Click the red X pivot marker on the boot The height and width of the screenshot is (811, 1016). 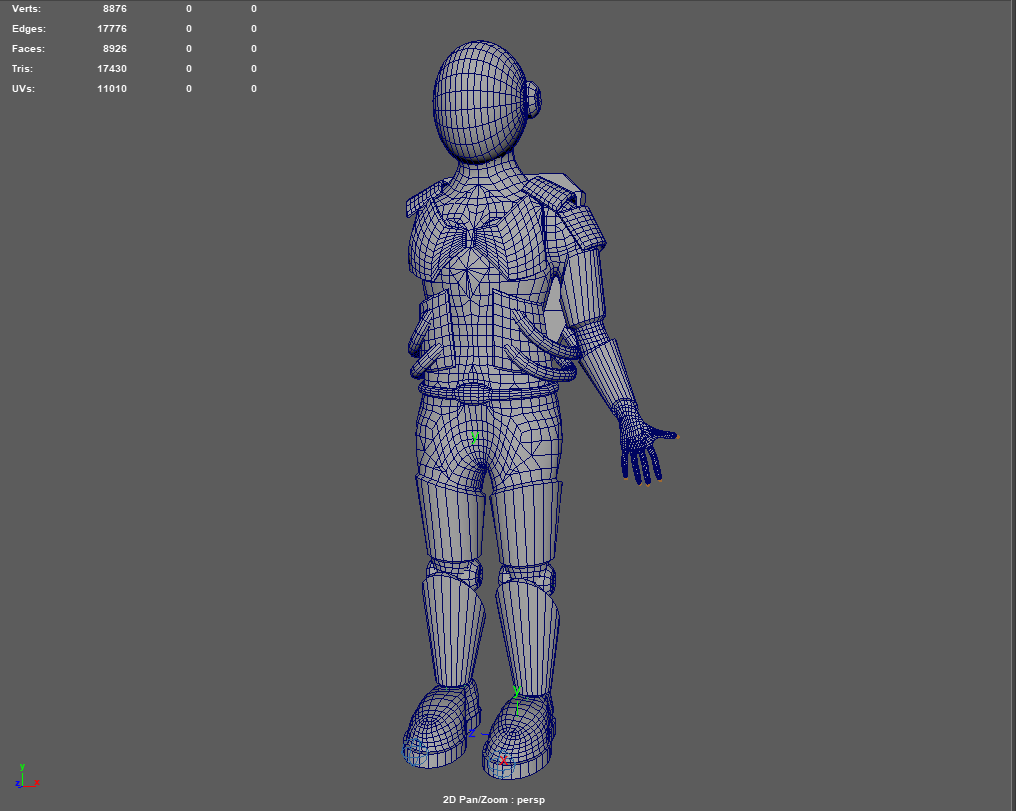[503, 761]
